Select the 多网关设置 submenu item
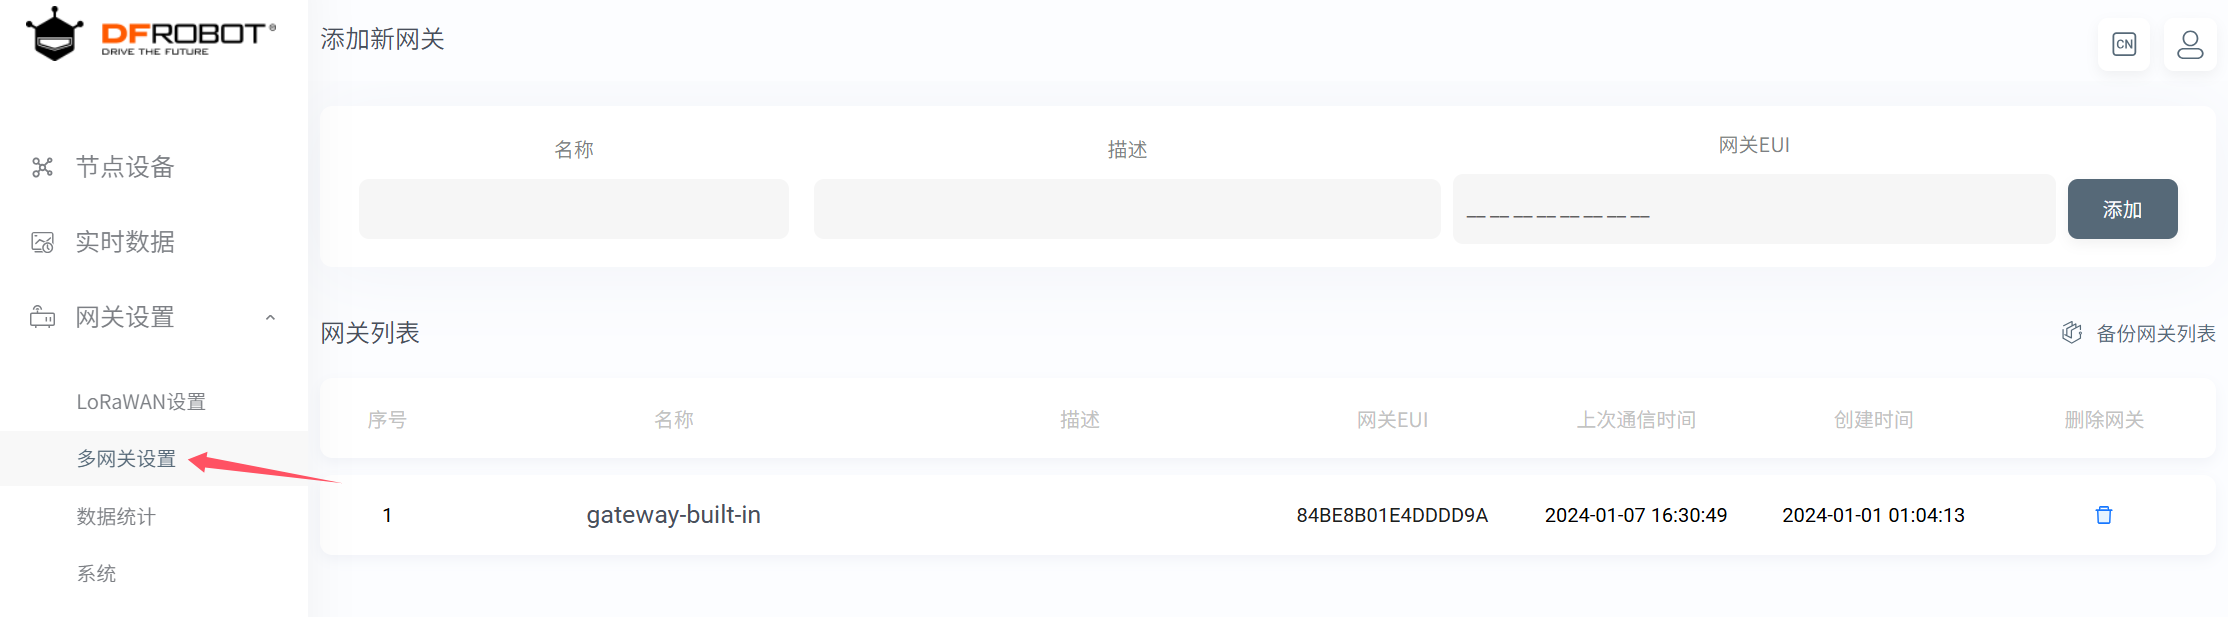 tap(126, 459)
